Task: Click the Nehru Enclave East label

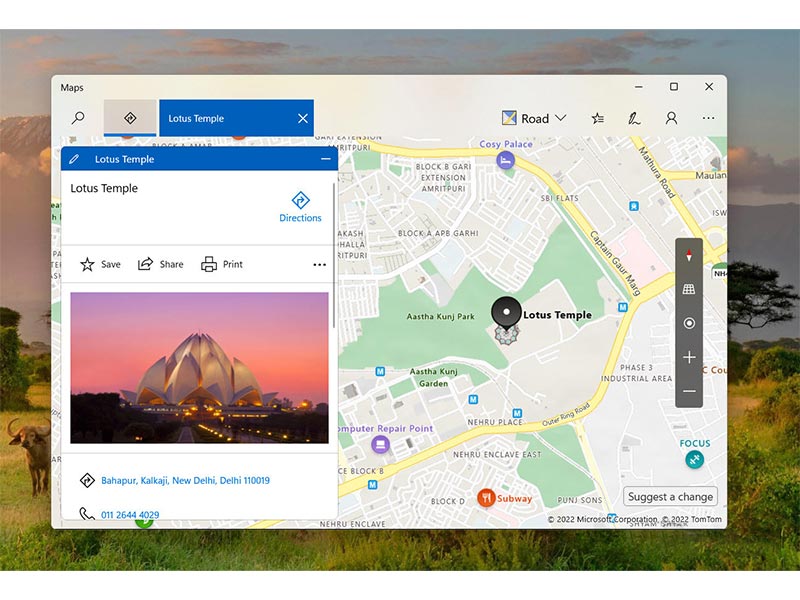Action: coord(497,455)
